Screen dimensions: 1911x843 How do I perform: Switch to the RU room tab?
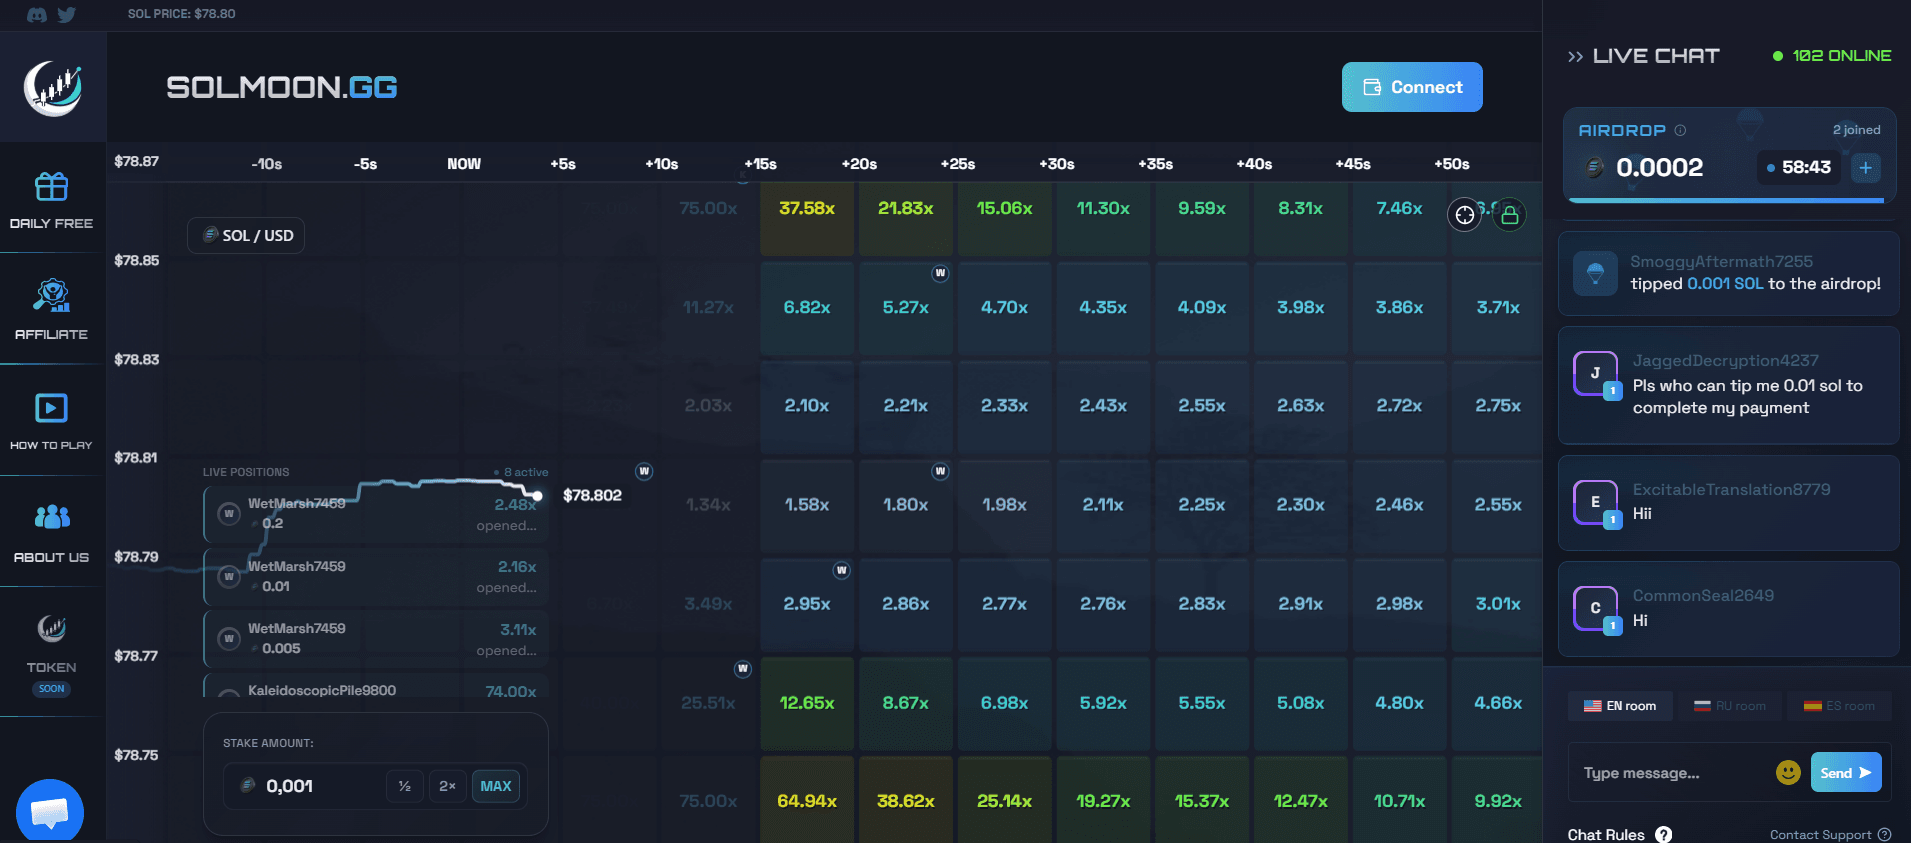(x=1730, y=706)
